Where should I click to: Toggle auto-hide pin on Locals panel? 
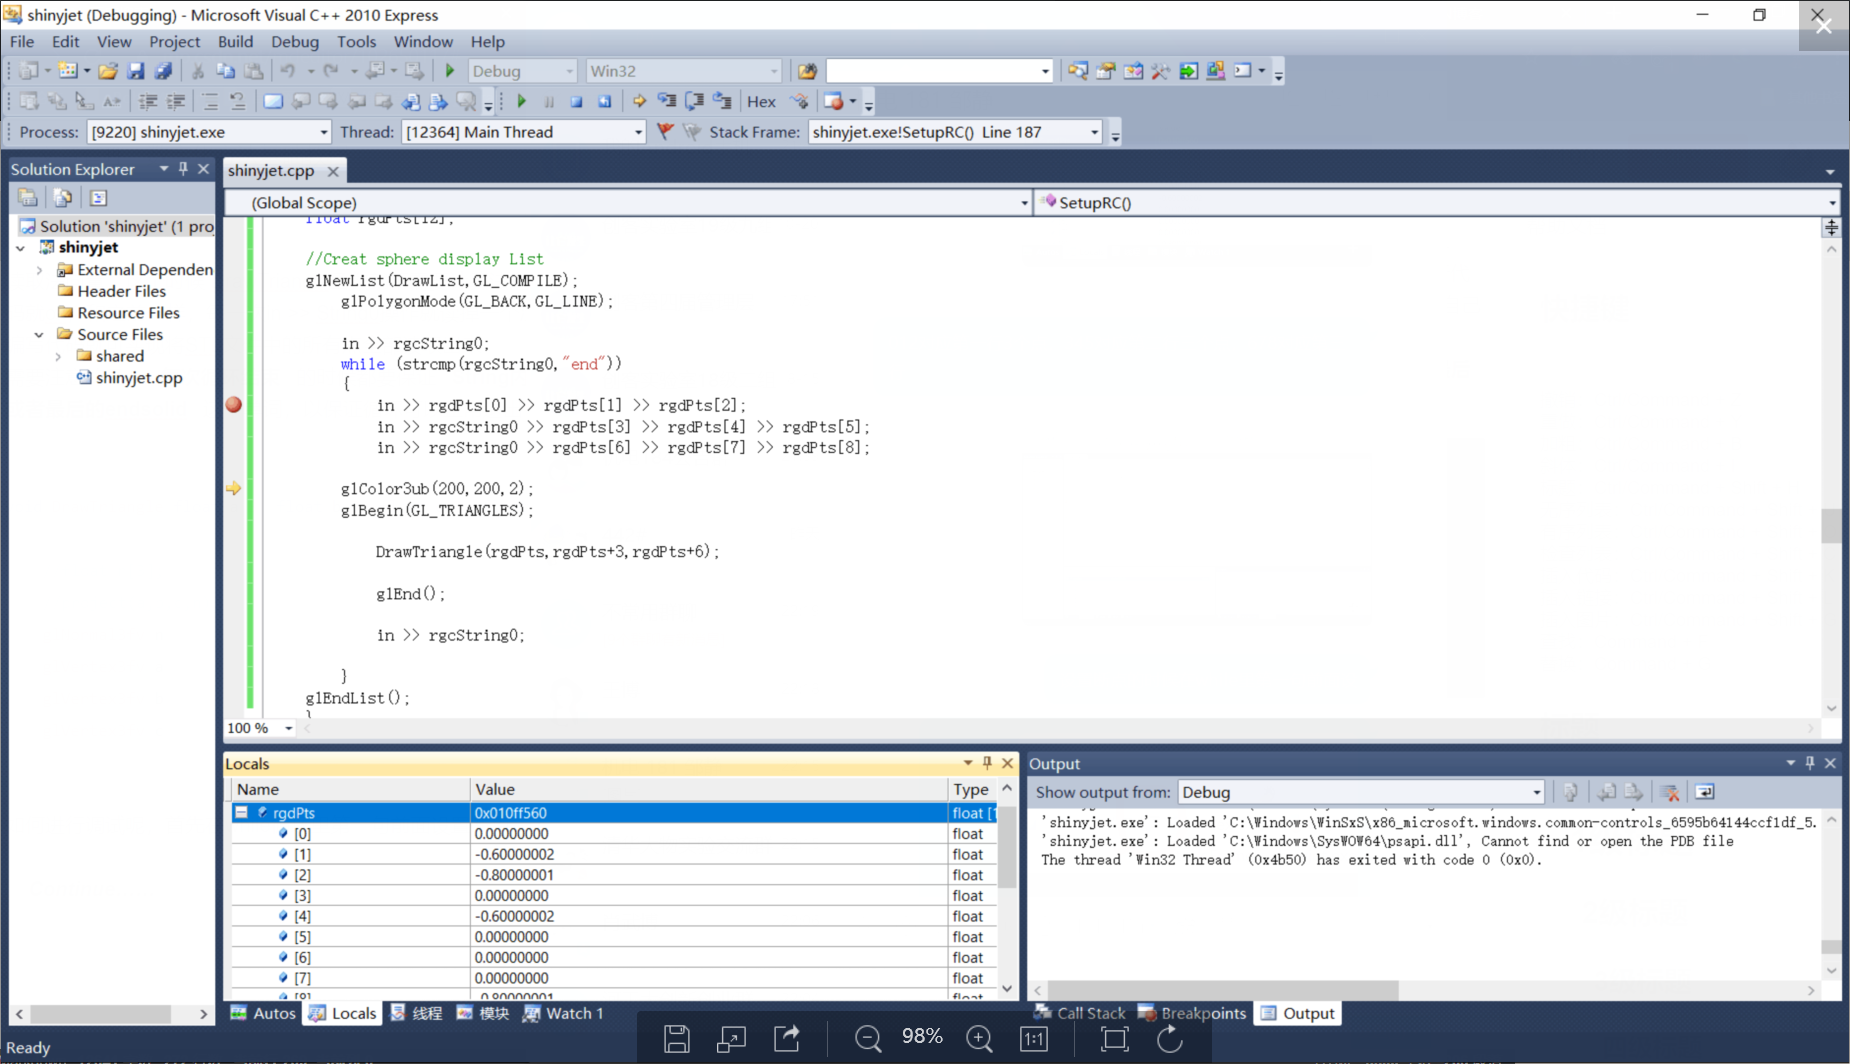(x=987, y=763)
